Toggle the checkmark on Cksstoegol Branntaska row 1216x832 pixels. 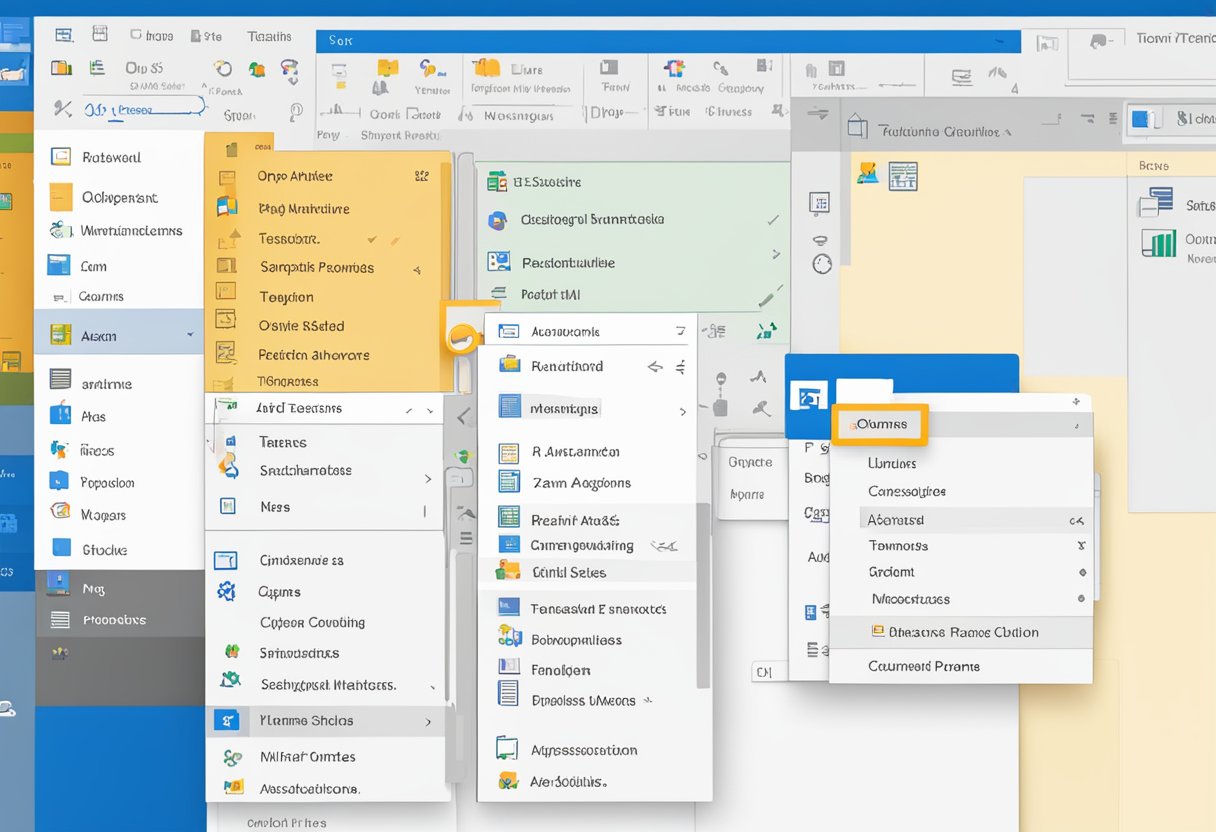[772, 220]
